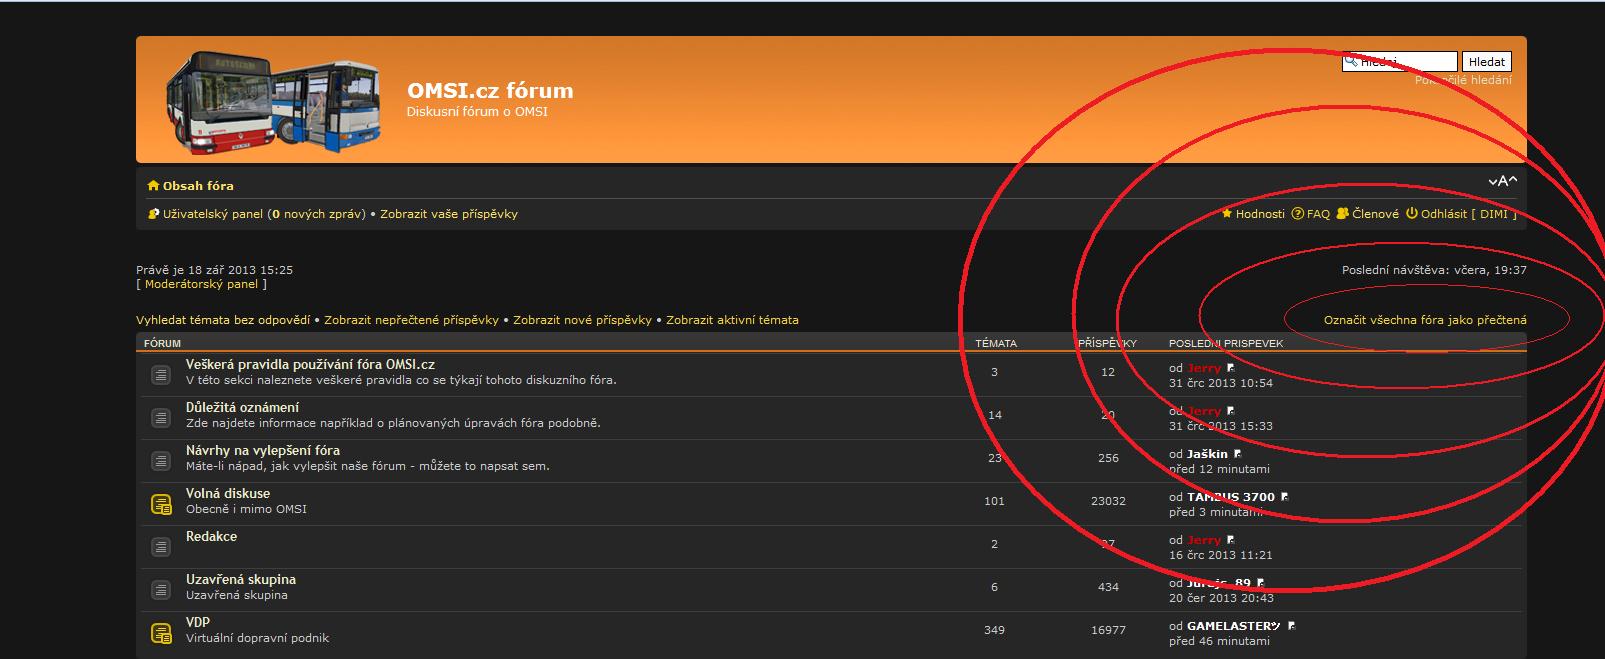Click the unread folder icon beside Volná diskuse

(x=161, y=504)
